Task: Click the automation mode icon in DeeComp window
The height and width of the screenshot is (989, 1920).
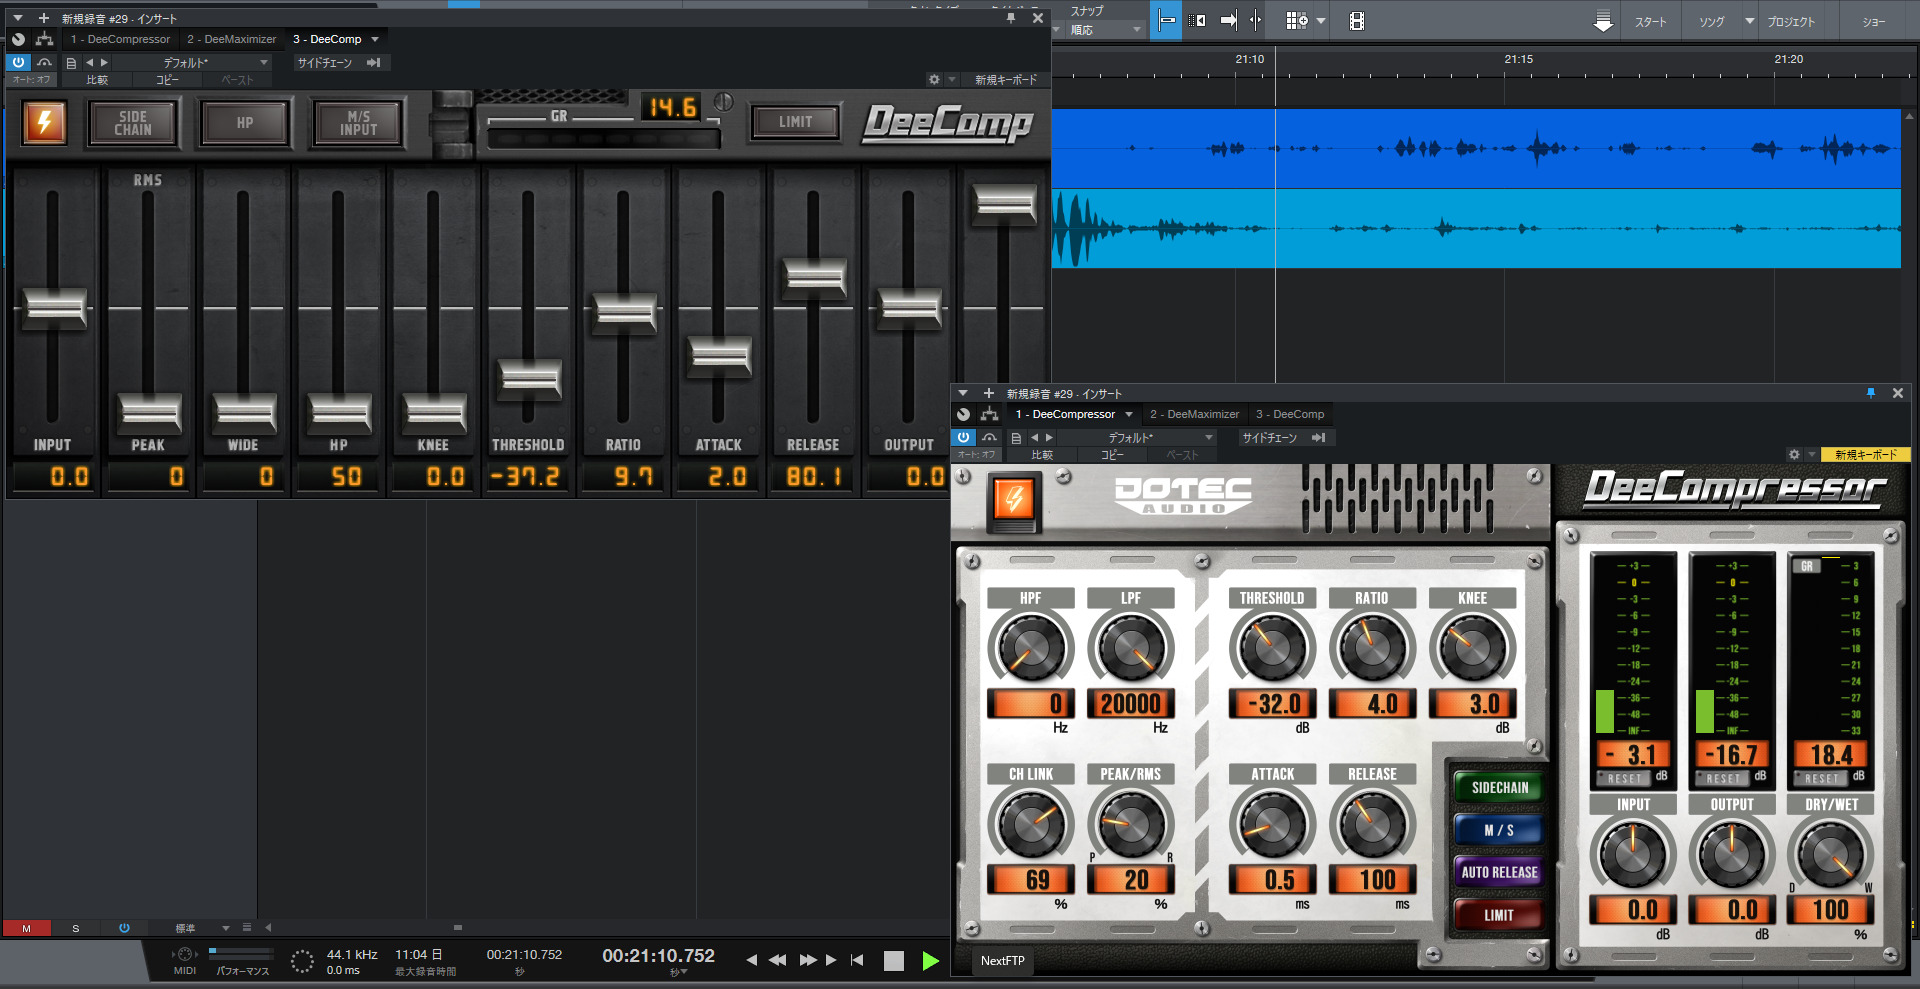Action: point(44,62)
